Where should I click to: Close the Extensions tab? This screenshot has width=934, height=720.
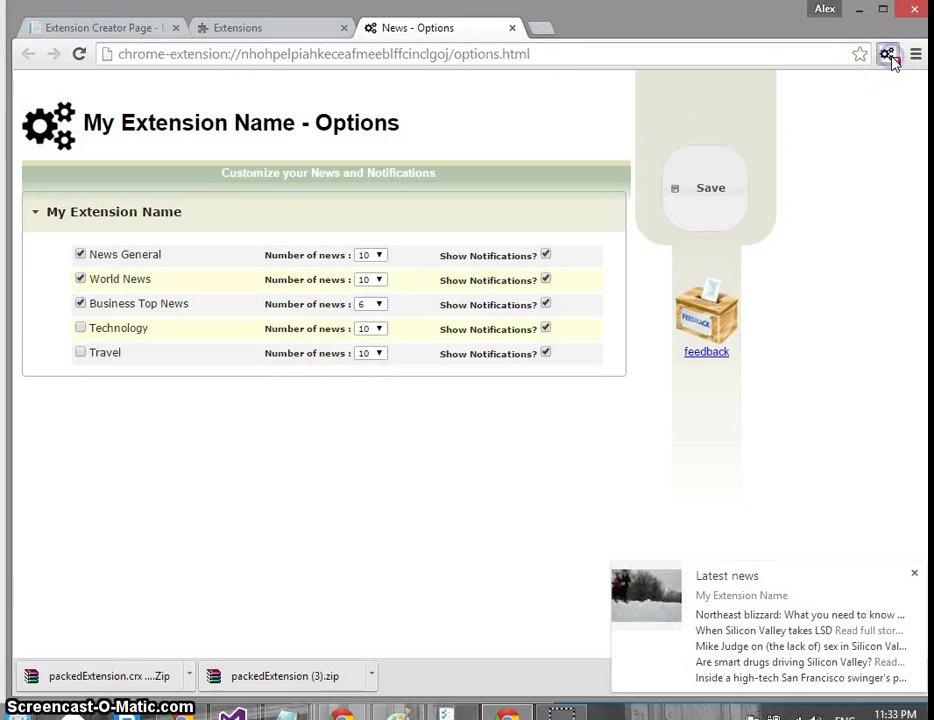(x=344, y=28)
